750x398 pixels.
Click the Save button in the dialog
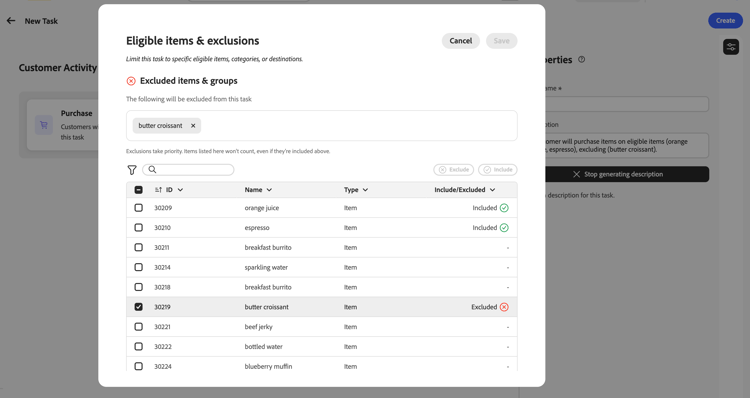(502, 41)
